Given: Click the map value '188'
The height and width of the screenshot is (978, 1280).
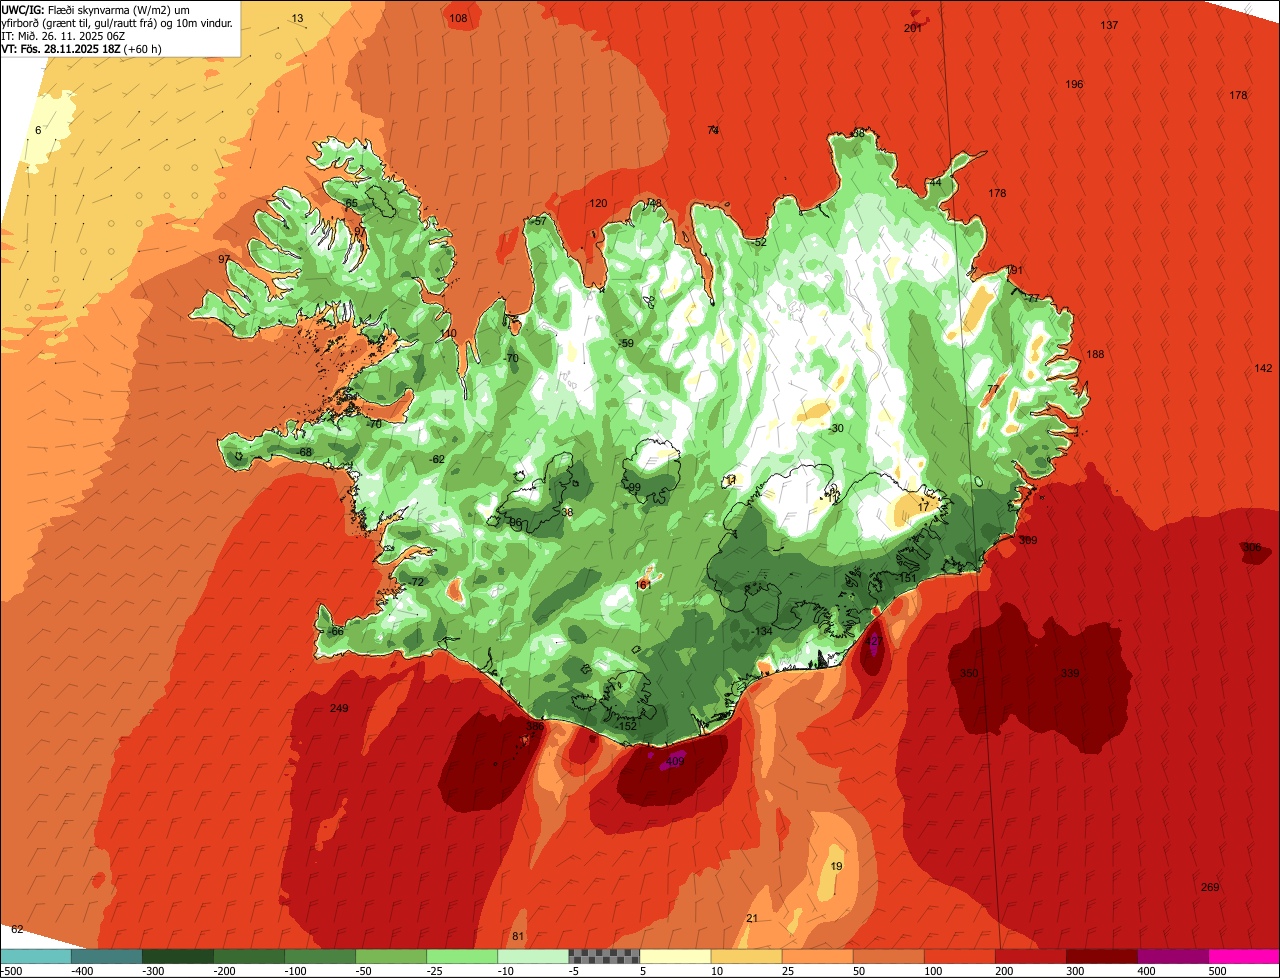Looking at the screenshot, I should [1095, 355].
